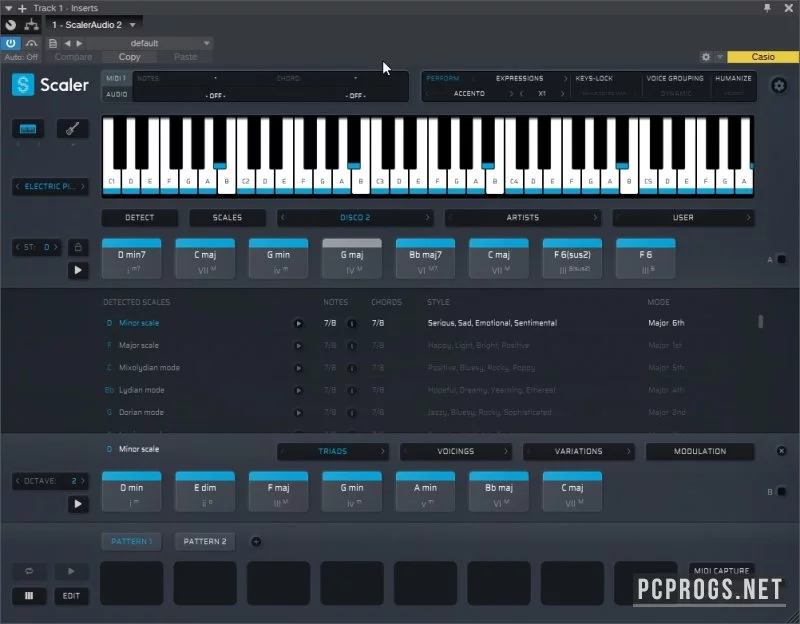Screen dimensions: 800x624
Task: Increase the OCTAVE value
Action: tap(83, 481)
